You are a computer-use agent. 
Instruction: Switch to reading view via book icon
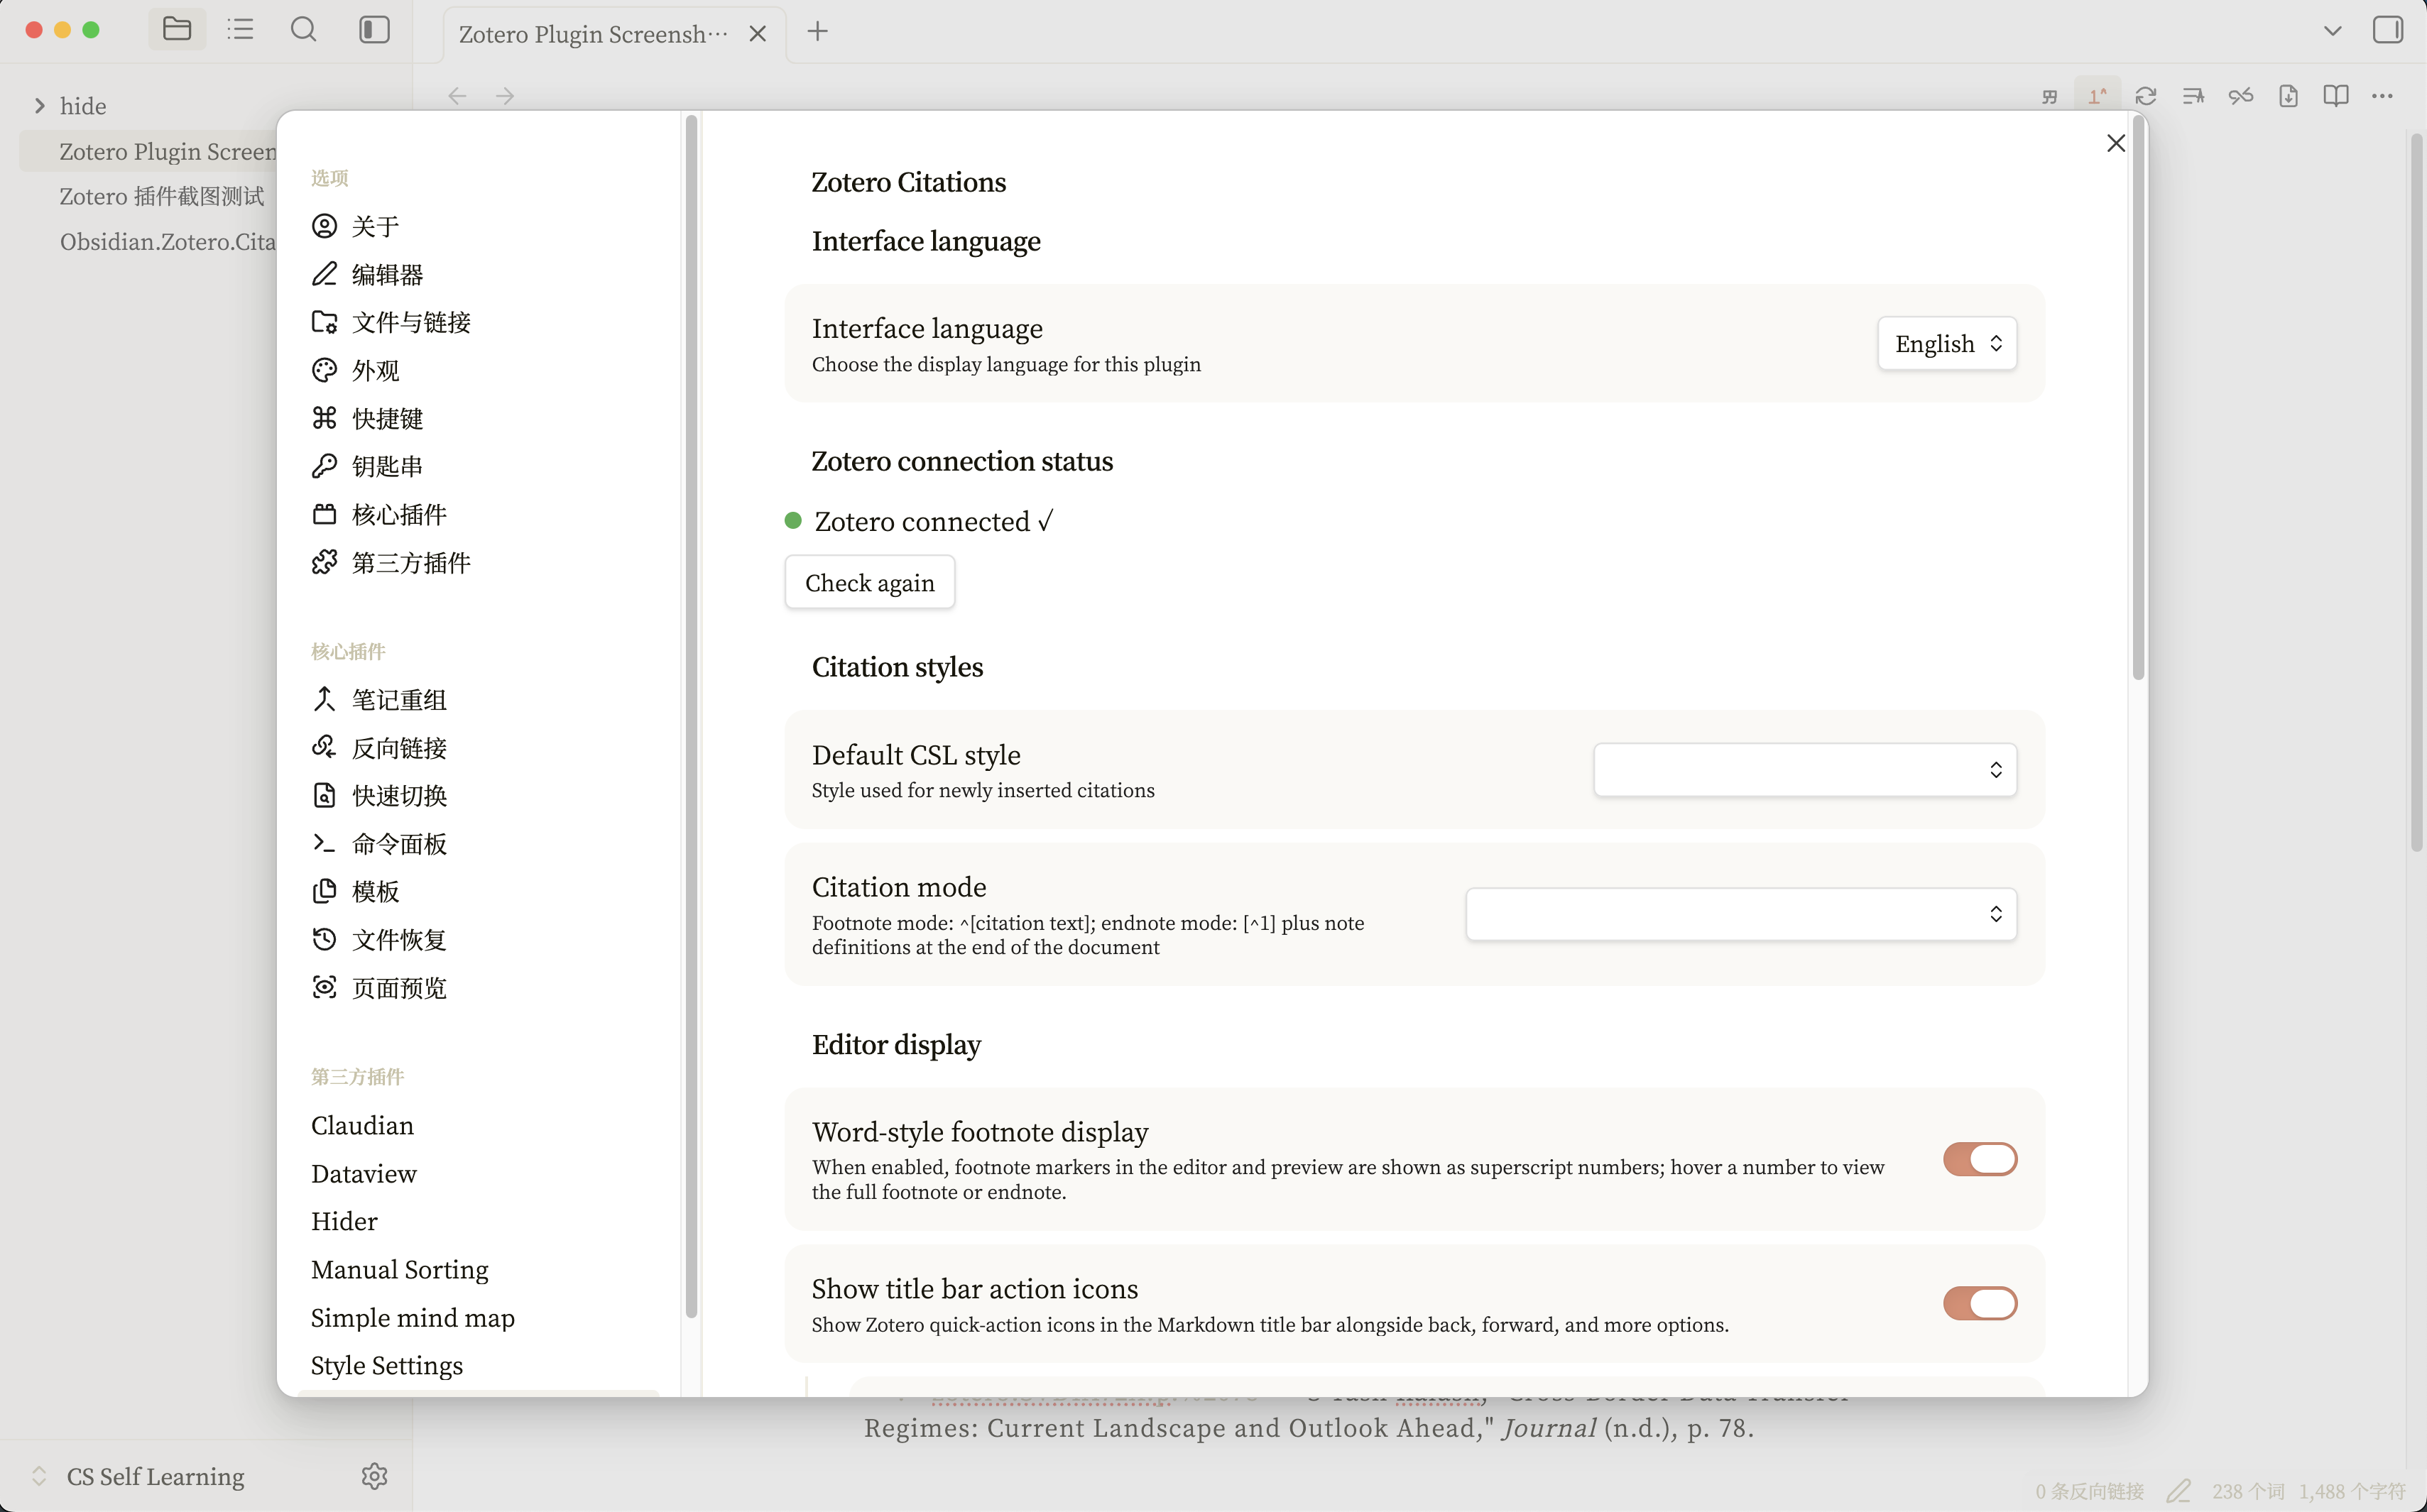pyautogui.click(x=2336, y=96)
